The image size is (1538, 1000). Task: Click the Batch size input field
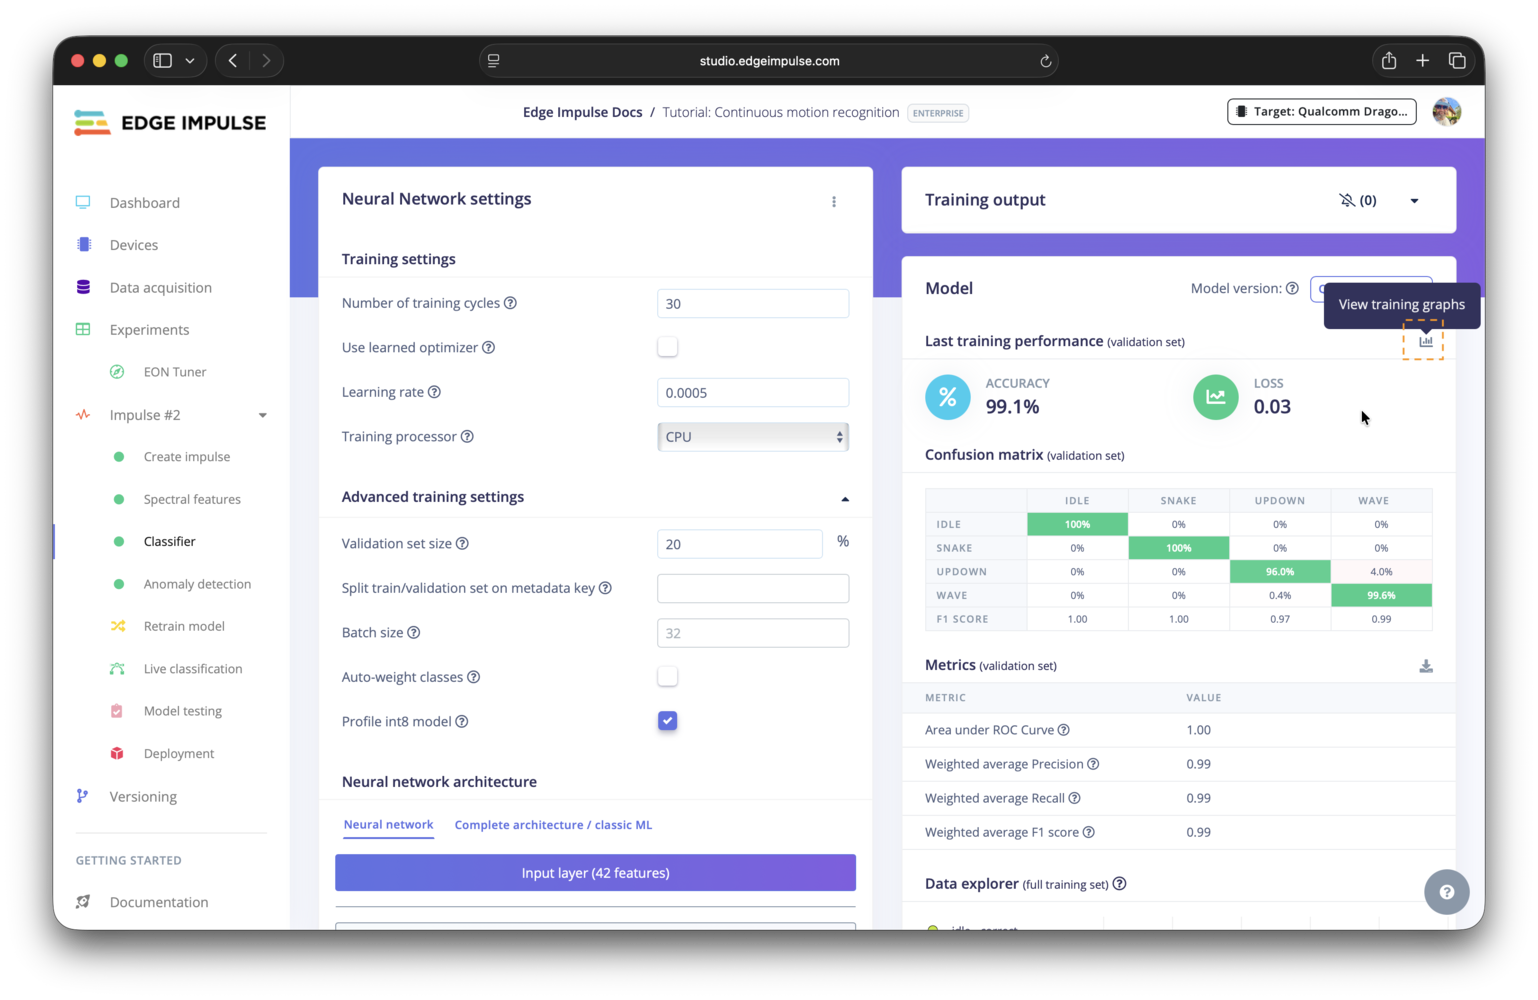(x=753, y=633)
